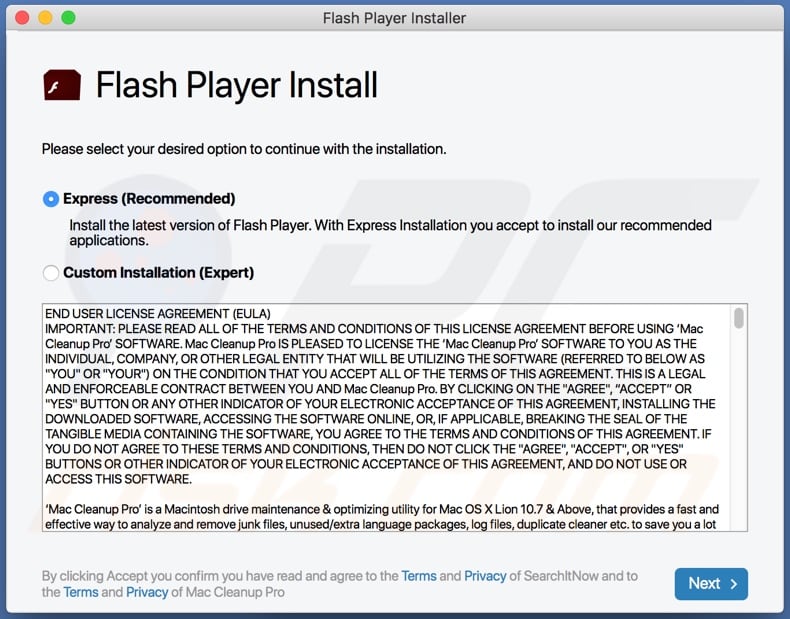Minimize the window with the yellow button
790x619 pixels.
pos(45,18)
